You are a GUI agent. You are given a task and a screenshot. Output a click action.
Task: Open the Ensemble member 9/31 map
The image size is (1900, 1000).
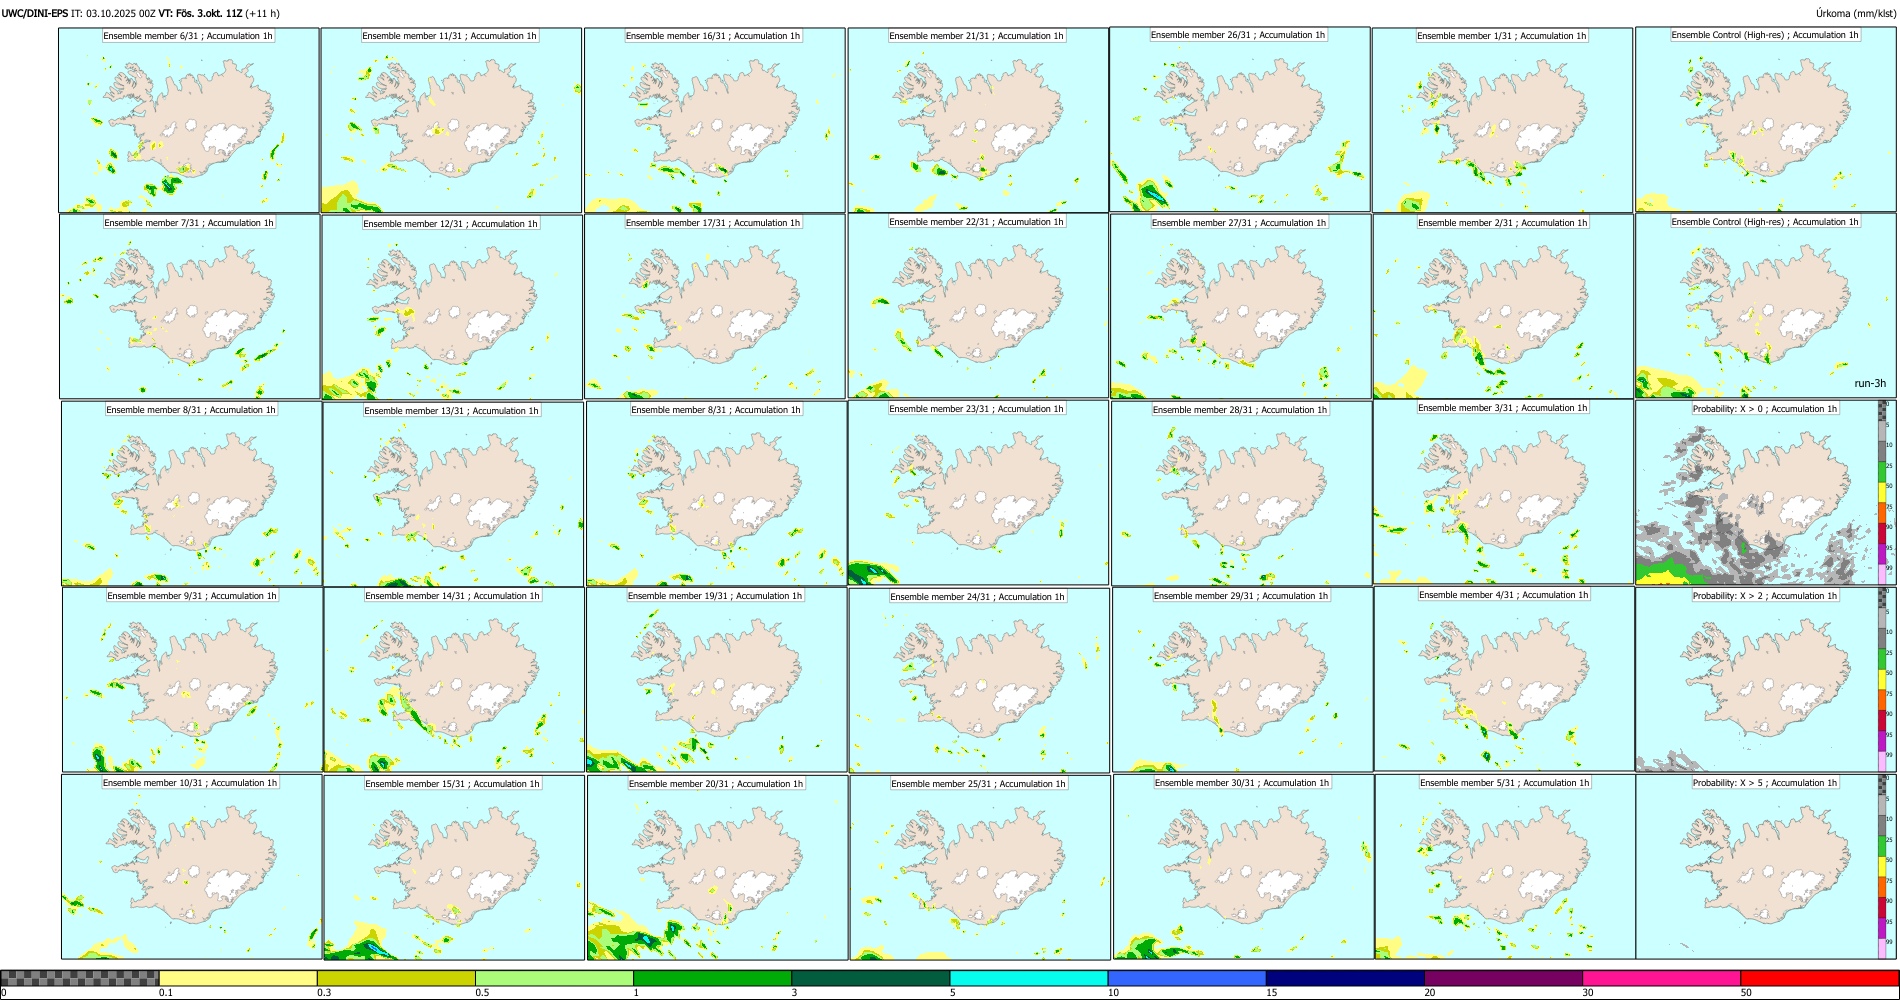coord(193,680)
